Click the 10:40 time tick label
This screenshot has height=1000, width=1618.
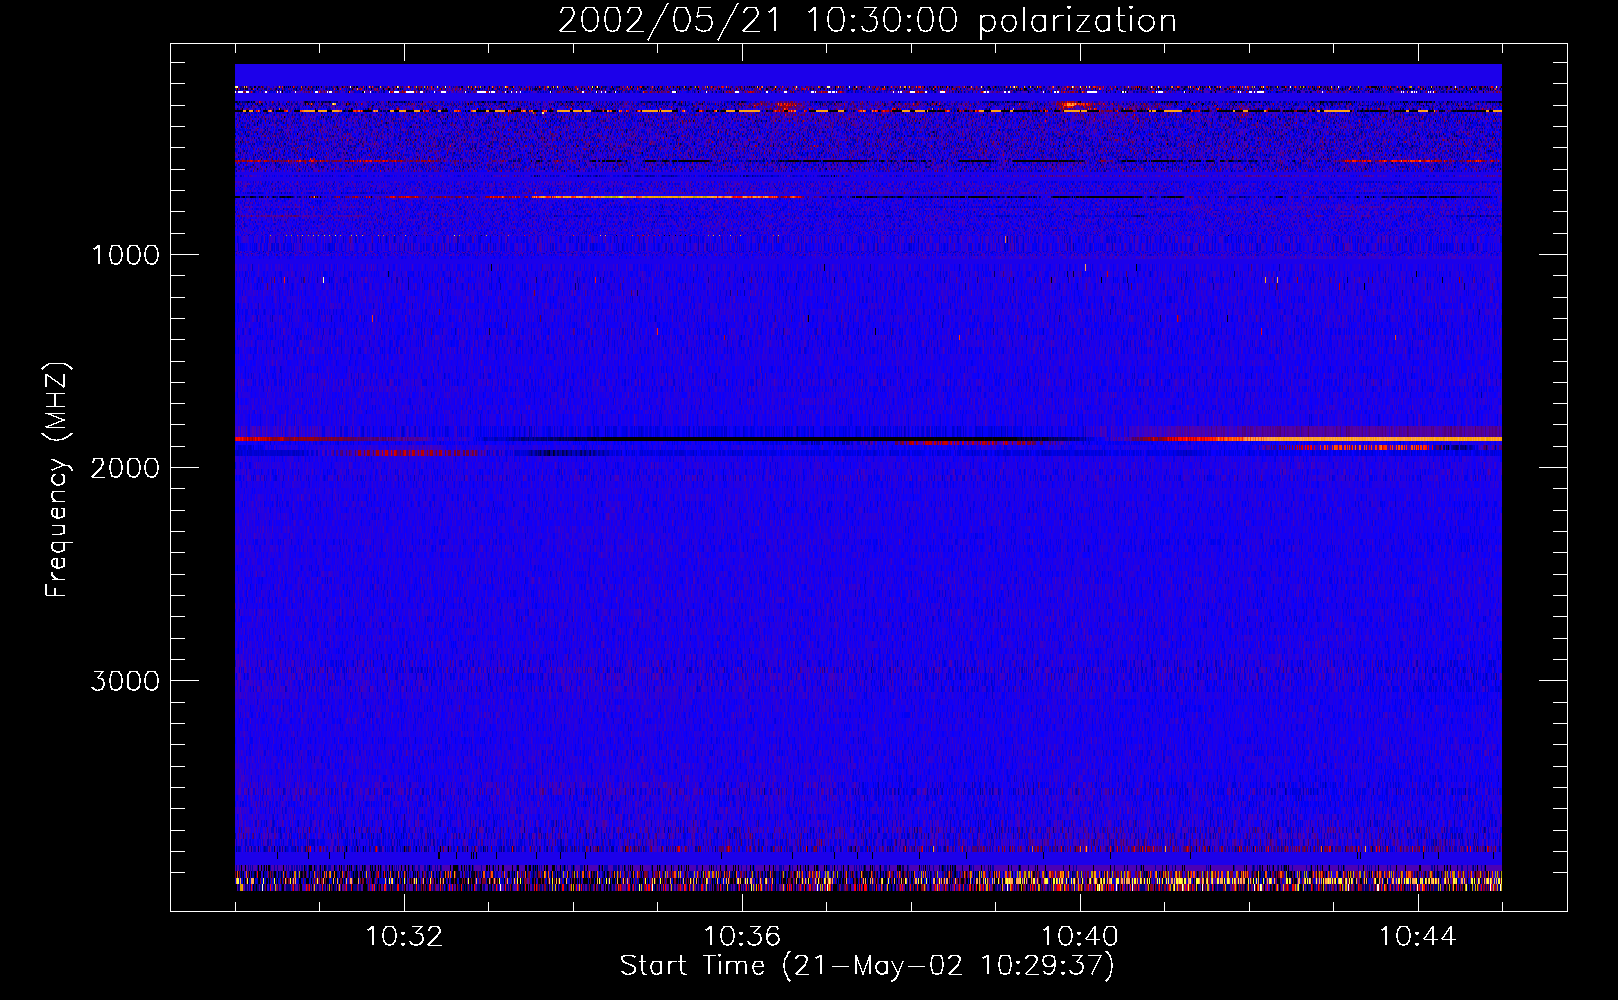pyautogui.click(x=1080, y=937)
